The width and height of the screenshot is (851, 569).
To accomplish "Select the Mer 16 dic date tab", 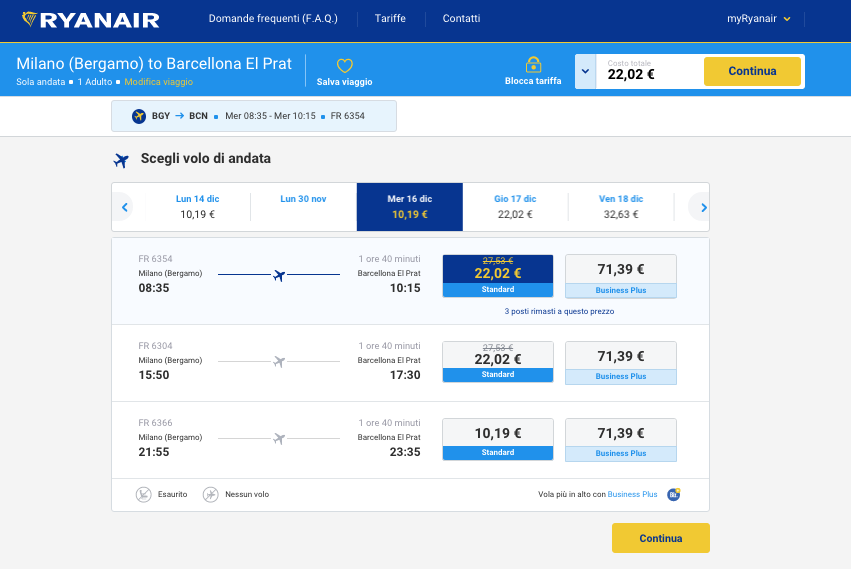I will click(410, 207).
